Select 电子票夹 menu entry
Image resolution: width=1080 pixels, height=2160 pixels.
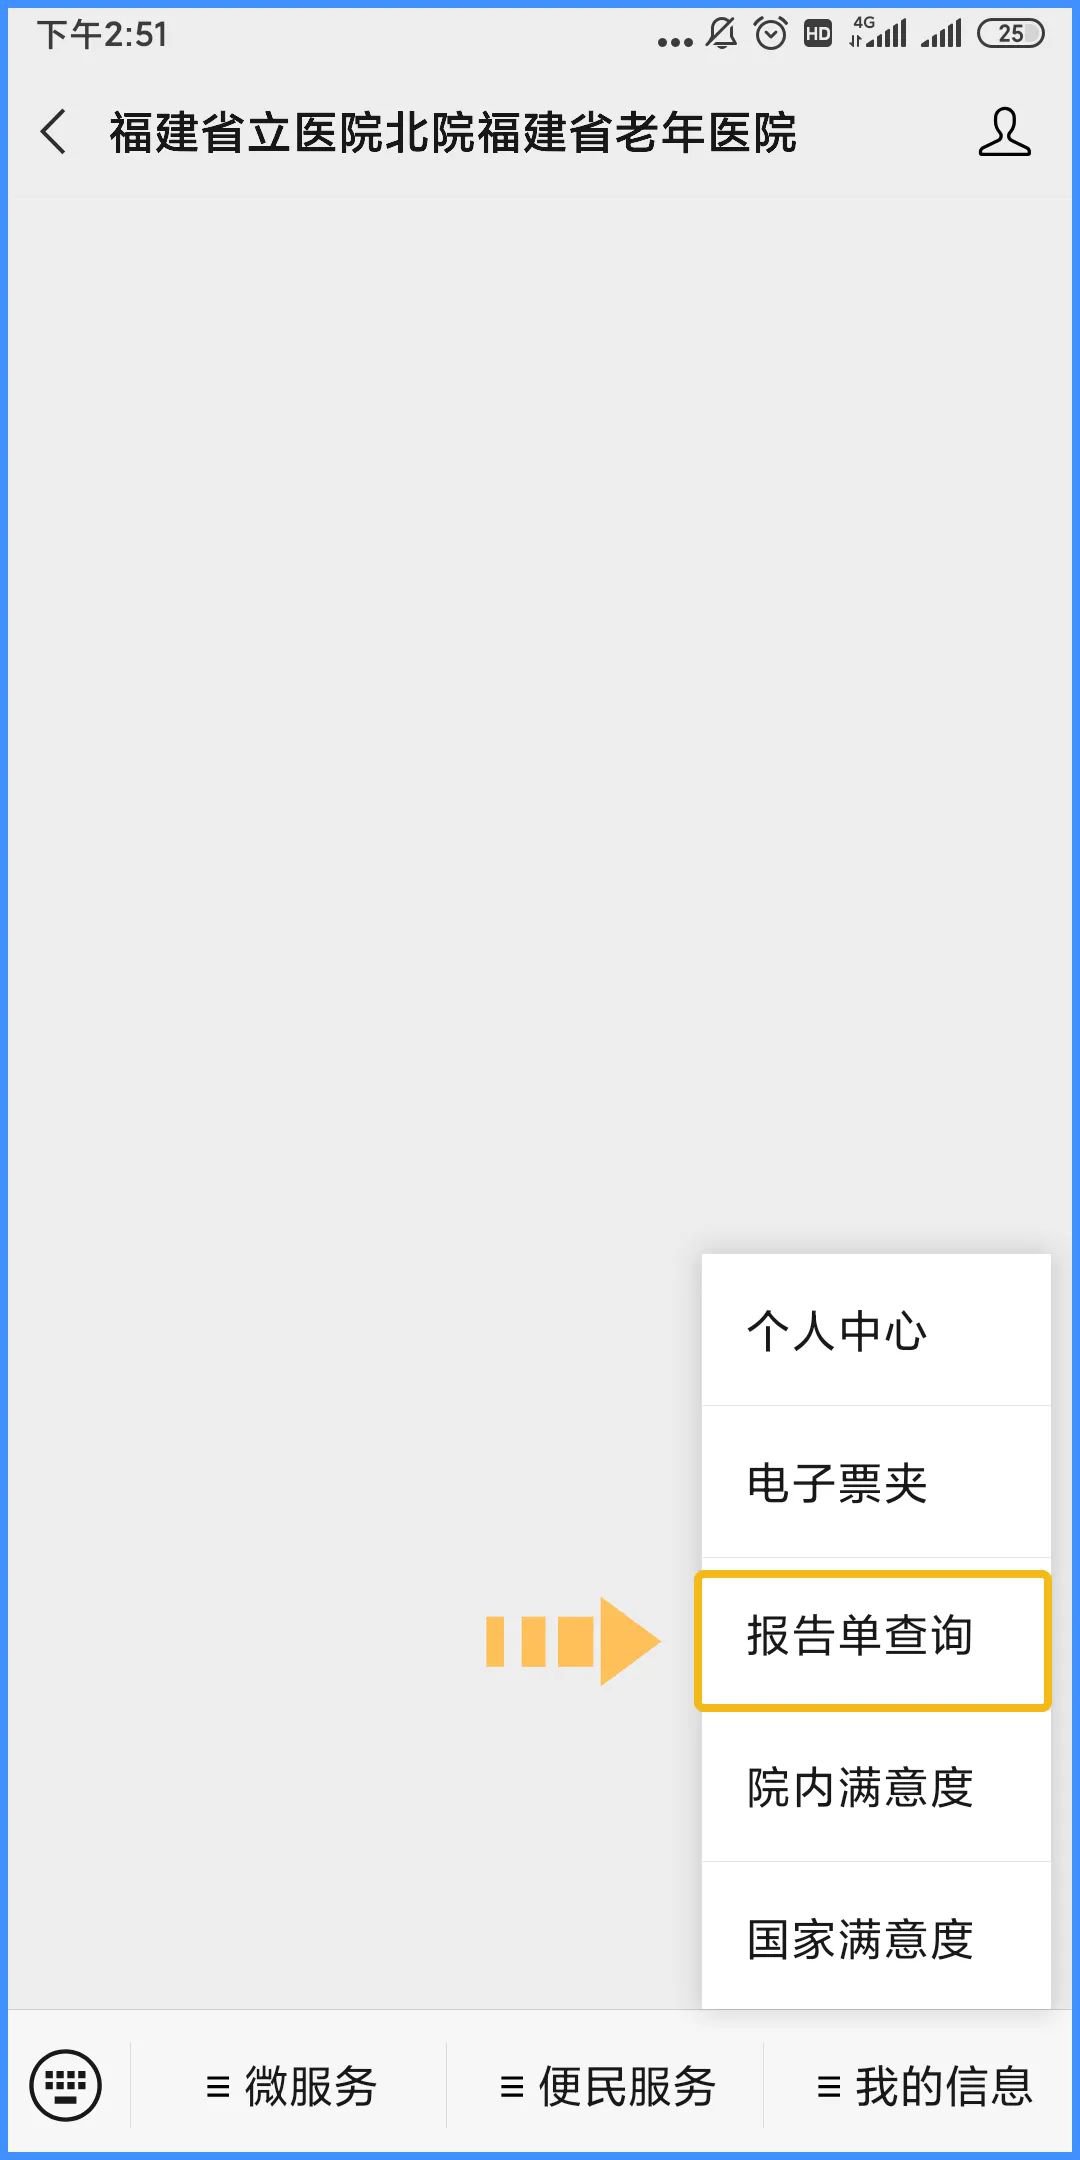click(x=876, y=1483)
